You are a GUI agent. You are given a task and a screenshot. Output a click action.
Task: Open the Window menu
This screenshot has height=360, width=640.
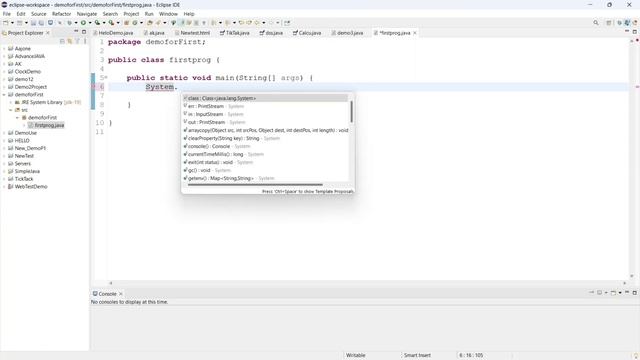click(x=168, y=14)
